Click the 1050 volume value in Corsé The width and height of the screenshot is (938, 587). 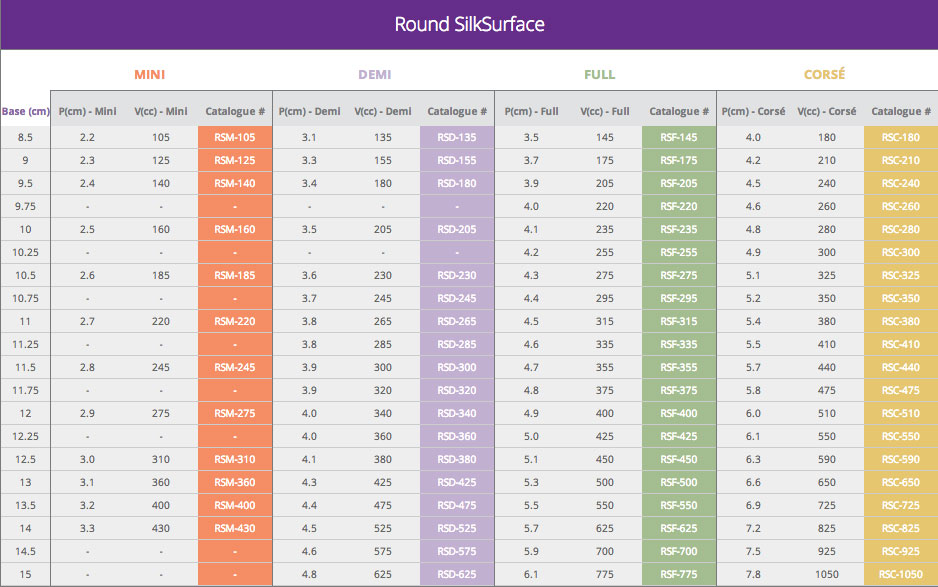point(826,575)
